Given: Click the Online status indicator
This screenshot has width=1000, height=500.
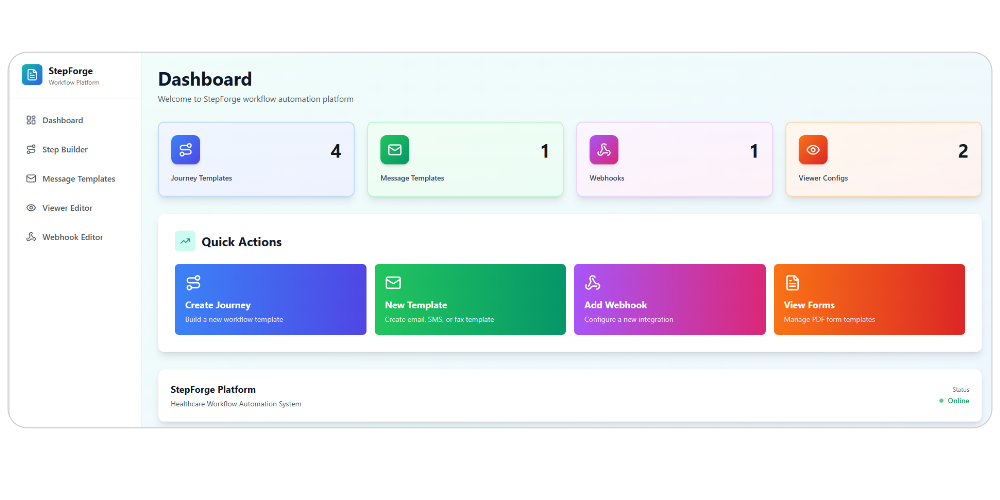Looking at the screenshot, I should coord(957,401).
